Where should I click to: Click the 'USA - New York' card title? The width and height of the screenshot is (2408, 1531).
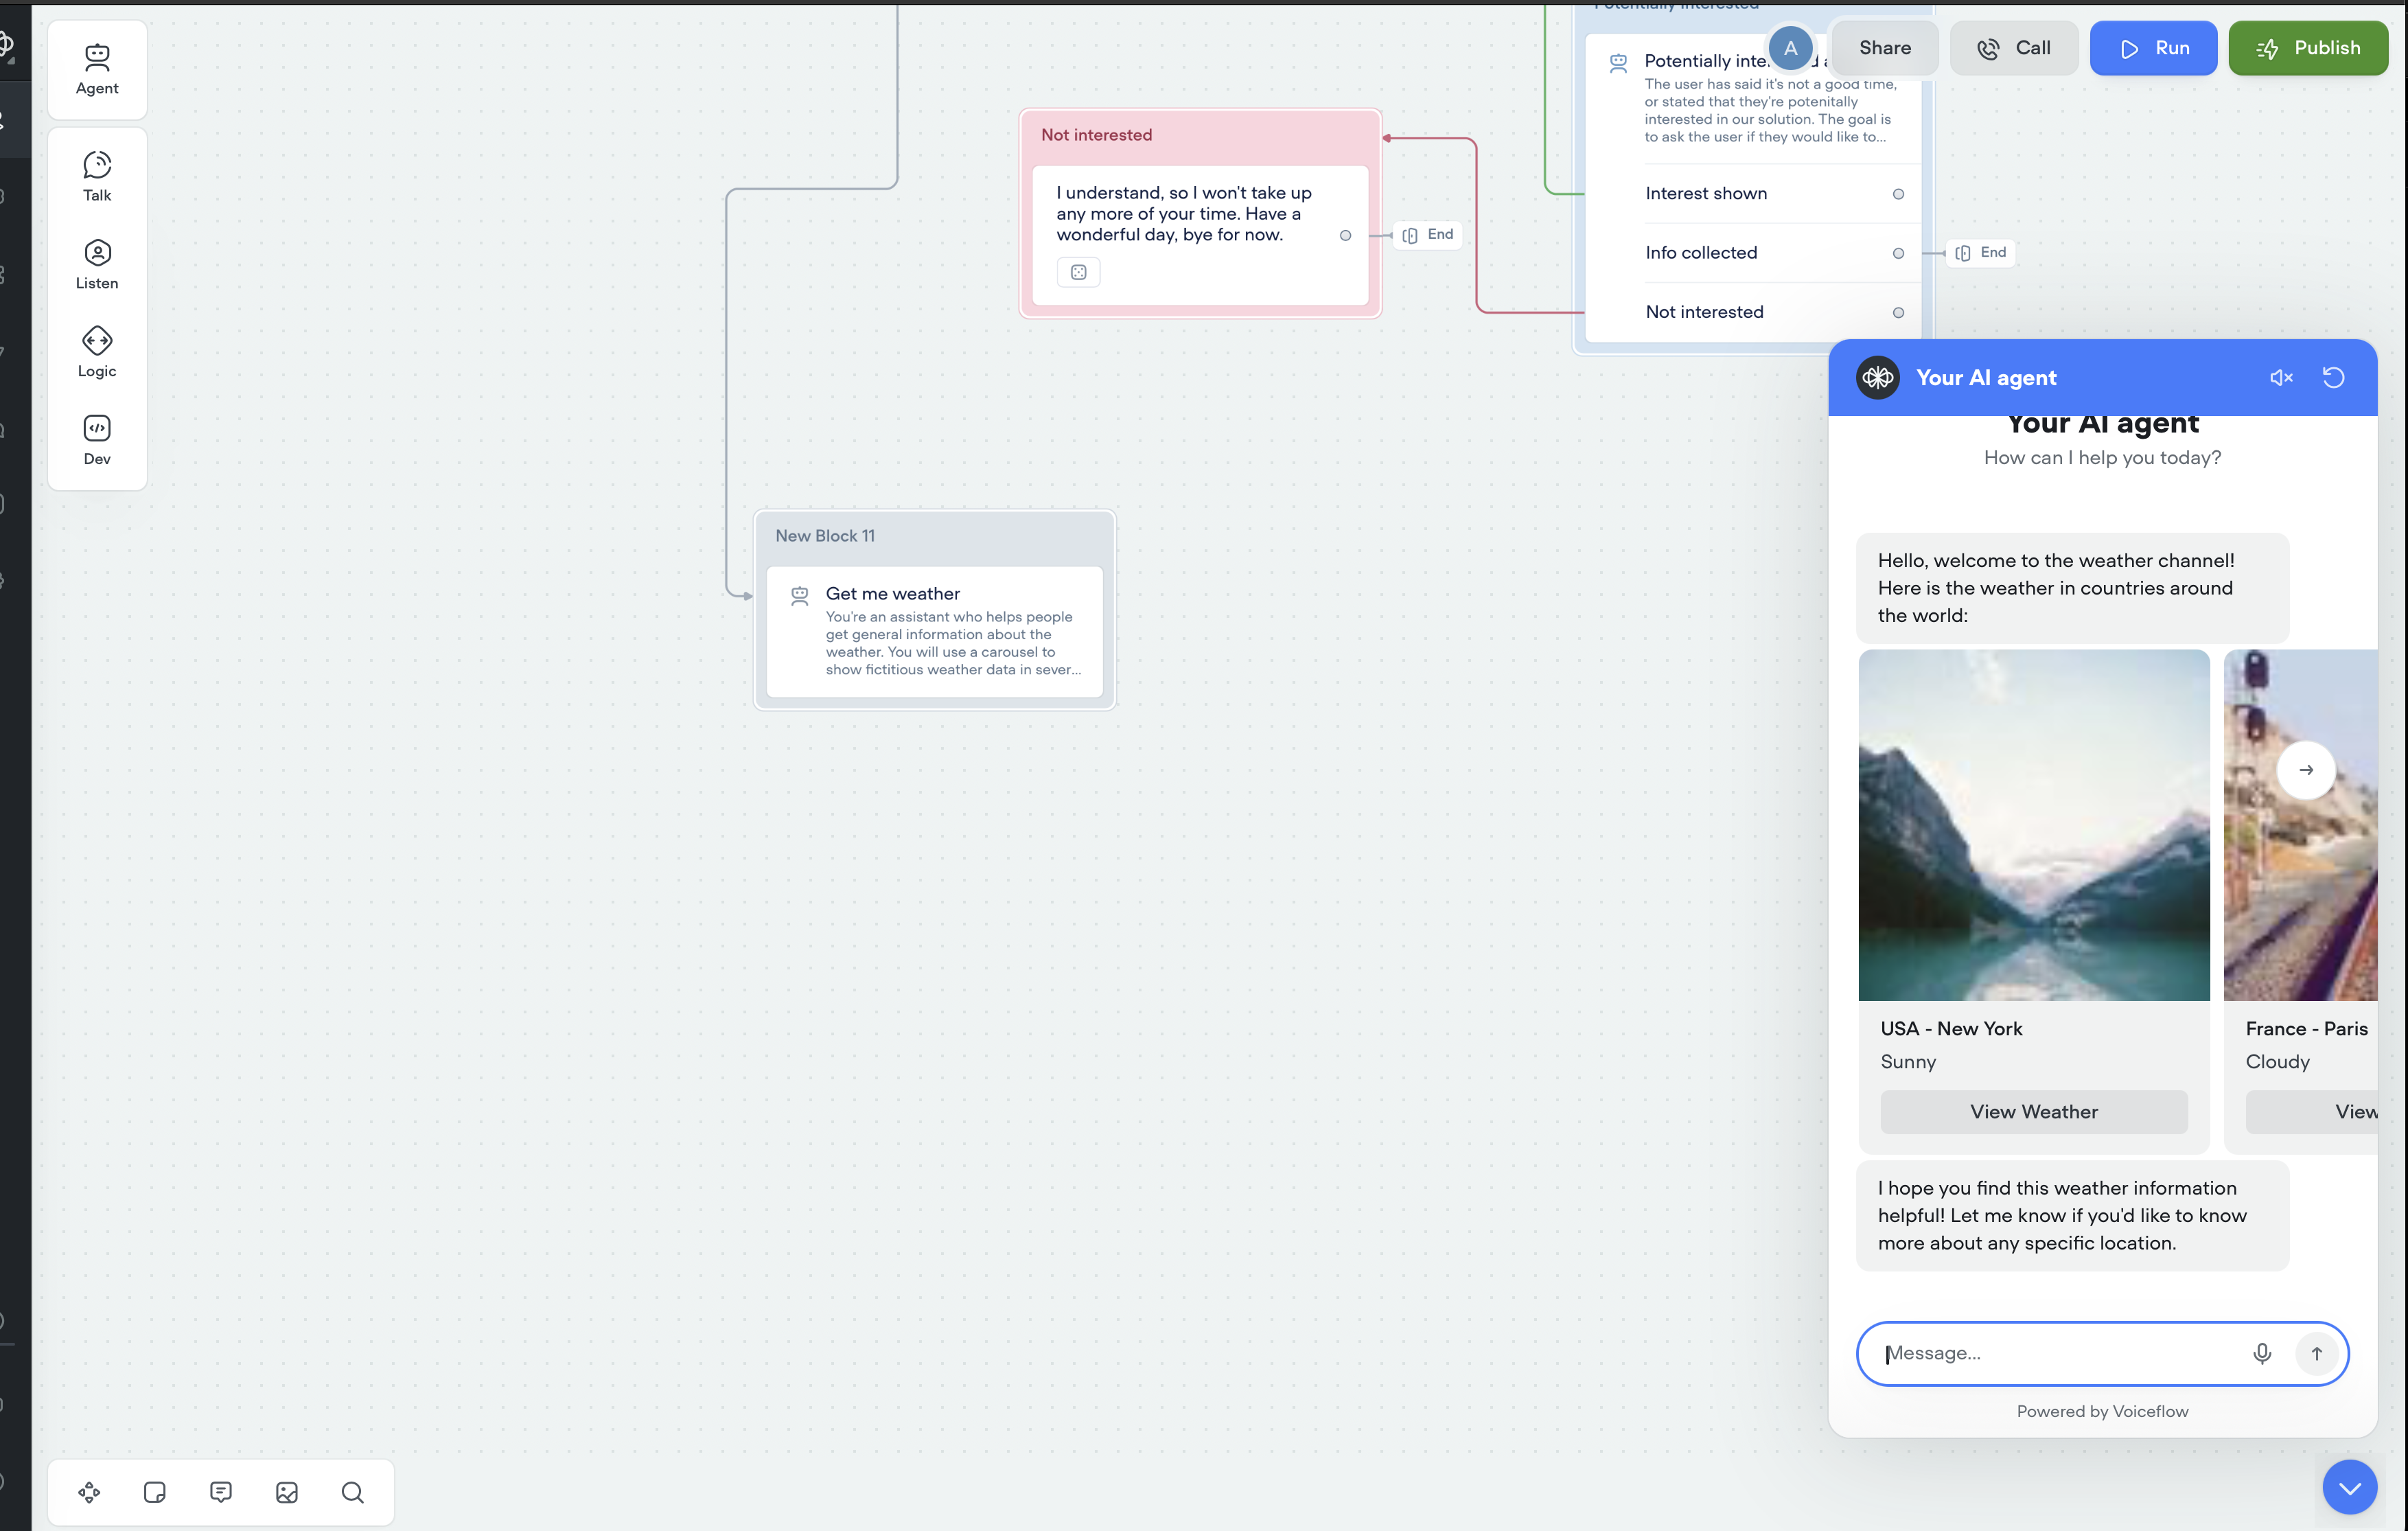click(1951, 1028)
